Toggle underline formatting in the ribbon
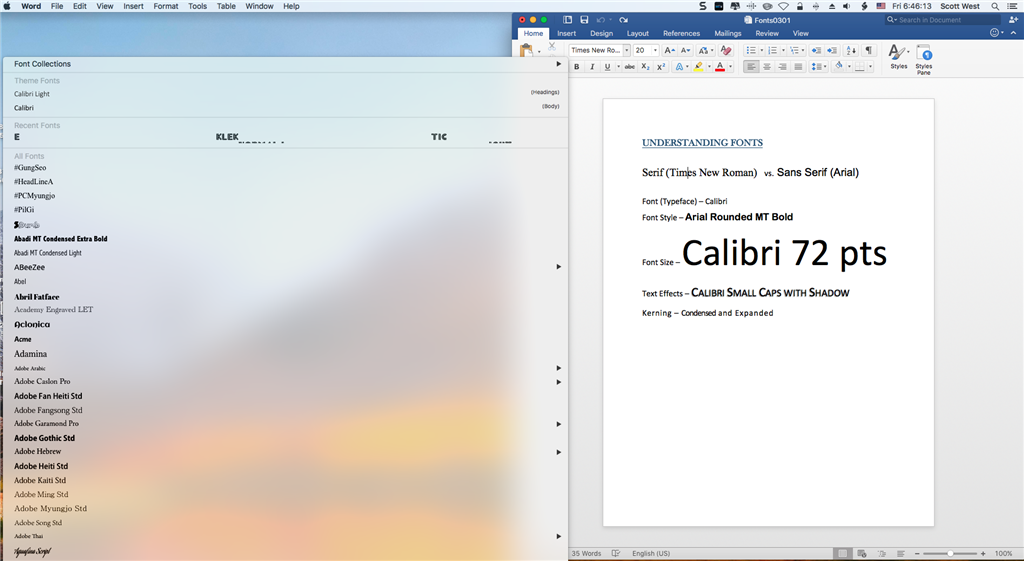The width and height of the screenshot is (1024, 561). [607, 67]
